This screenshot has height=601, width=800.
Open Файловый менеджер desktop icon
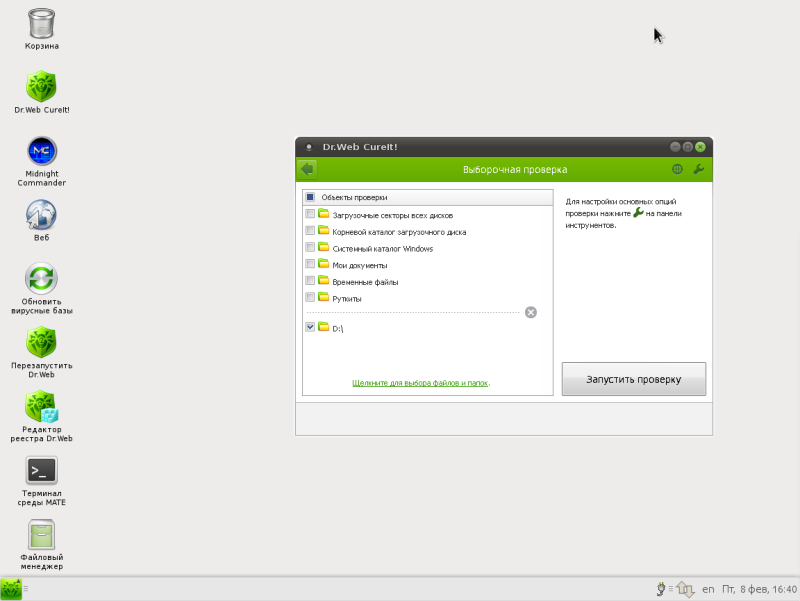click(x=42, y=544)
